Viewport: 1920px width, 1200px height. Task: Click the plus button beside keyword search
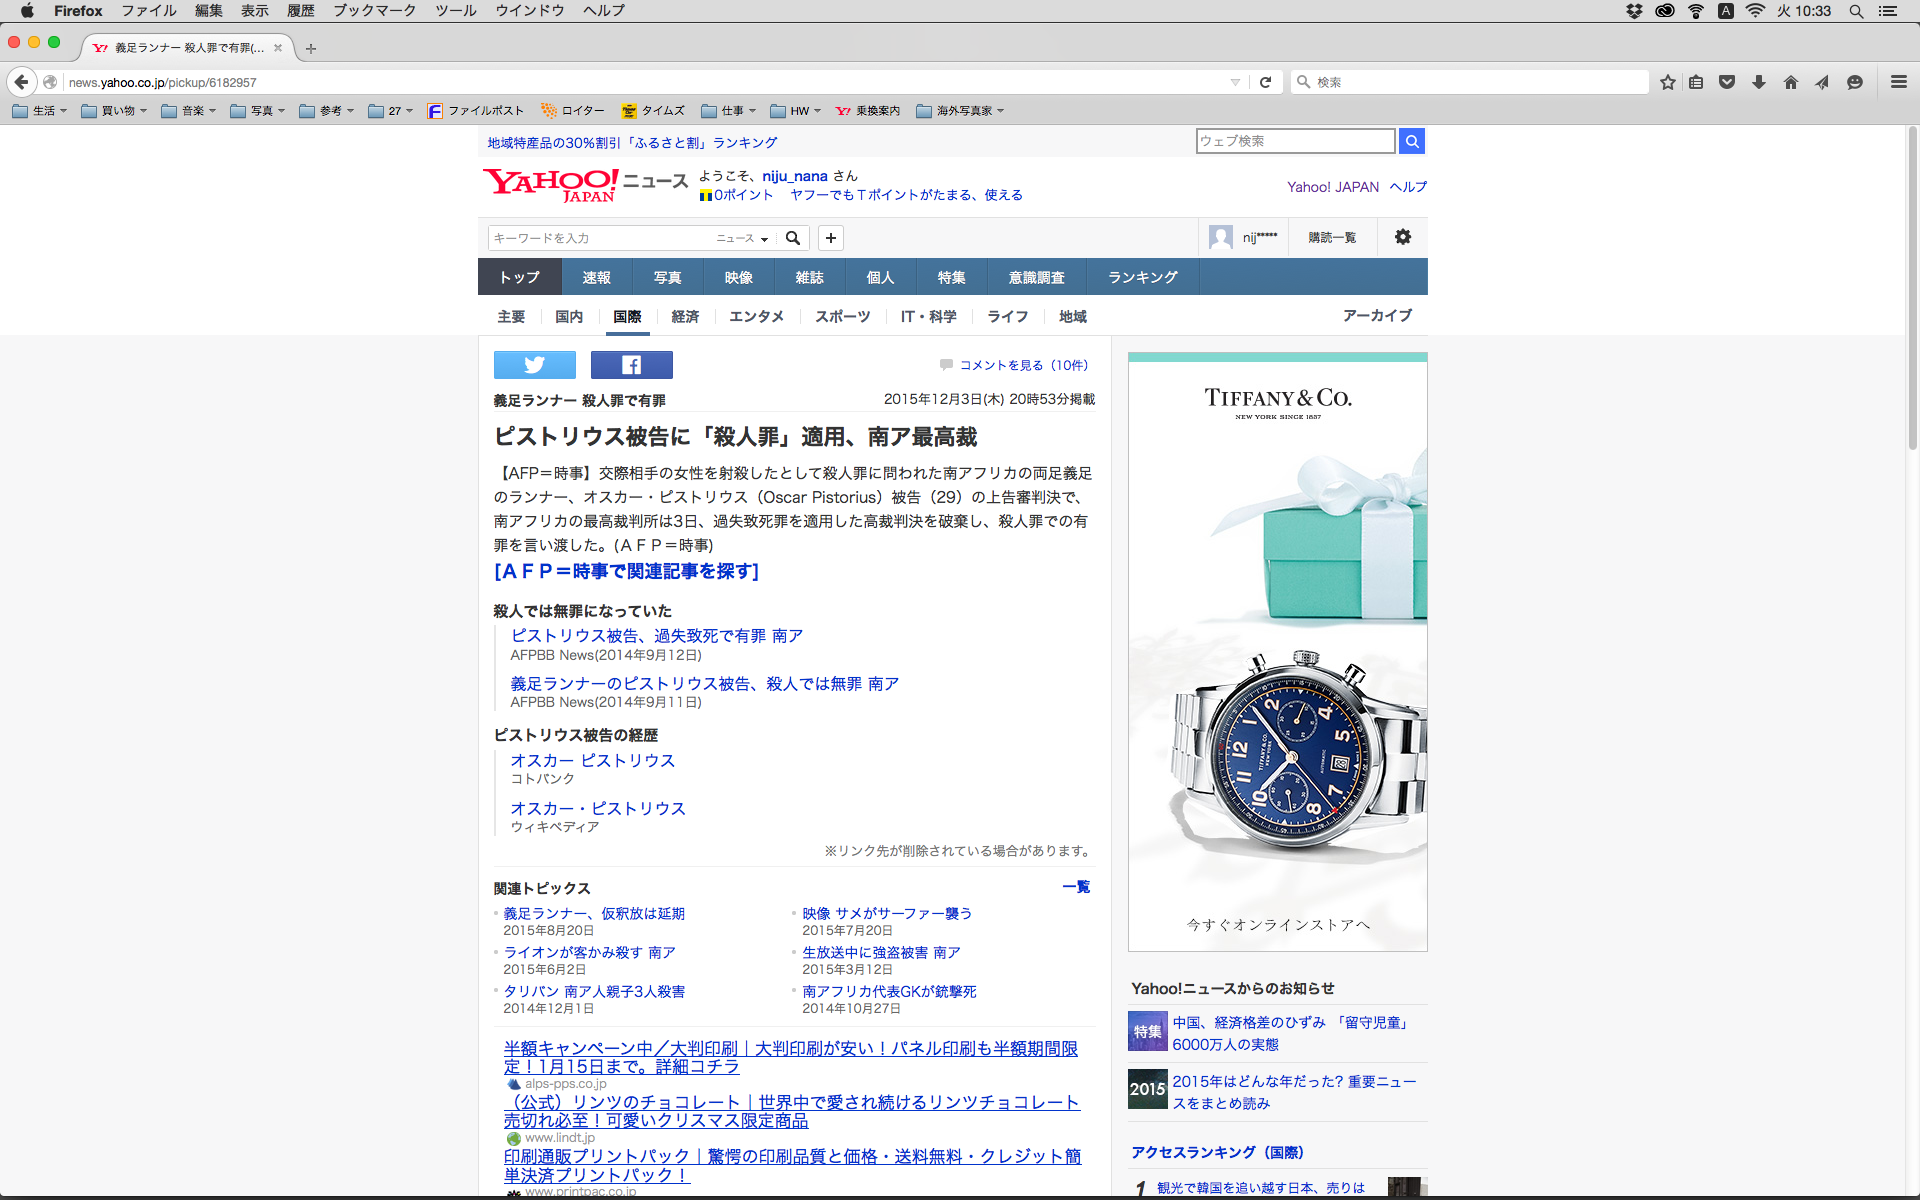coord(830,238)
